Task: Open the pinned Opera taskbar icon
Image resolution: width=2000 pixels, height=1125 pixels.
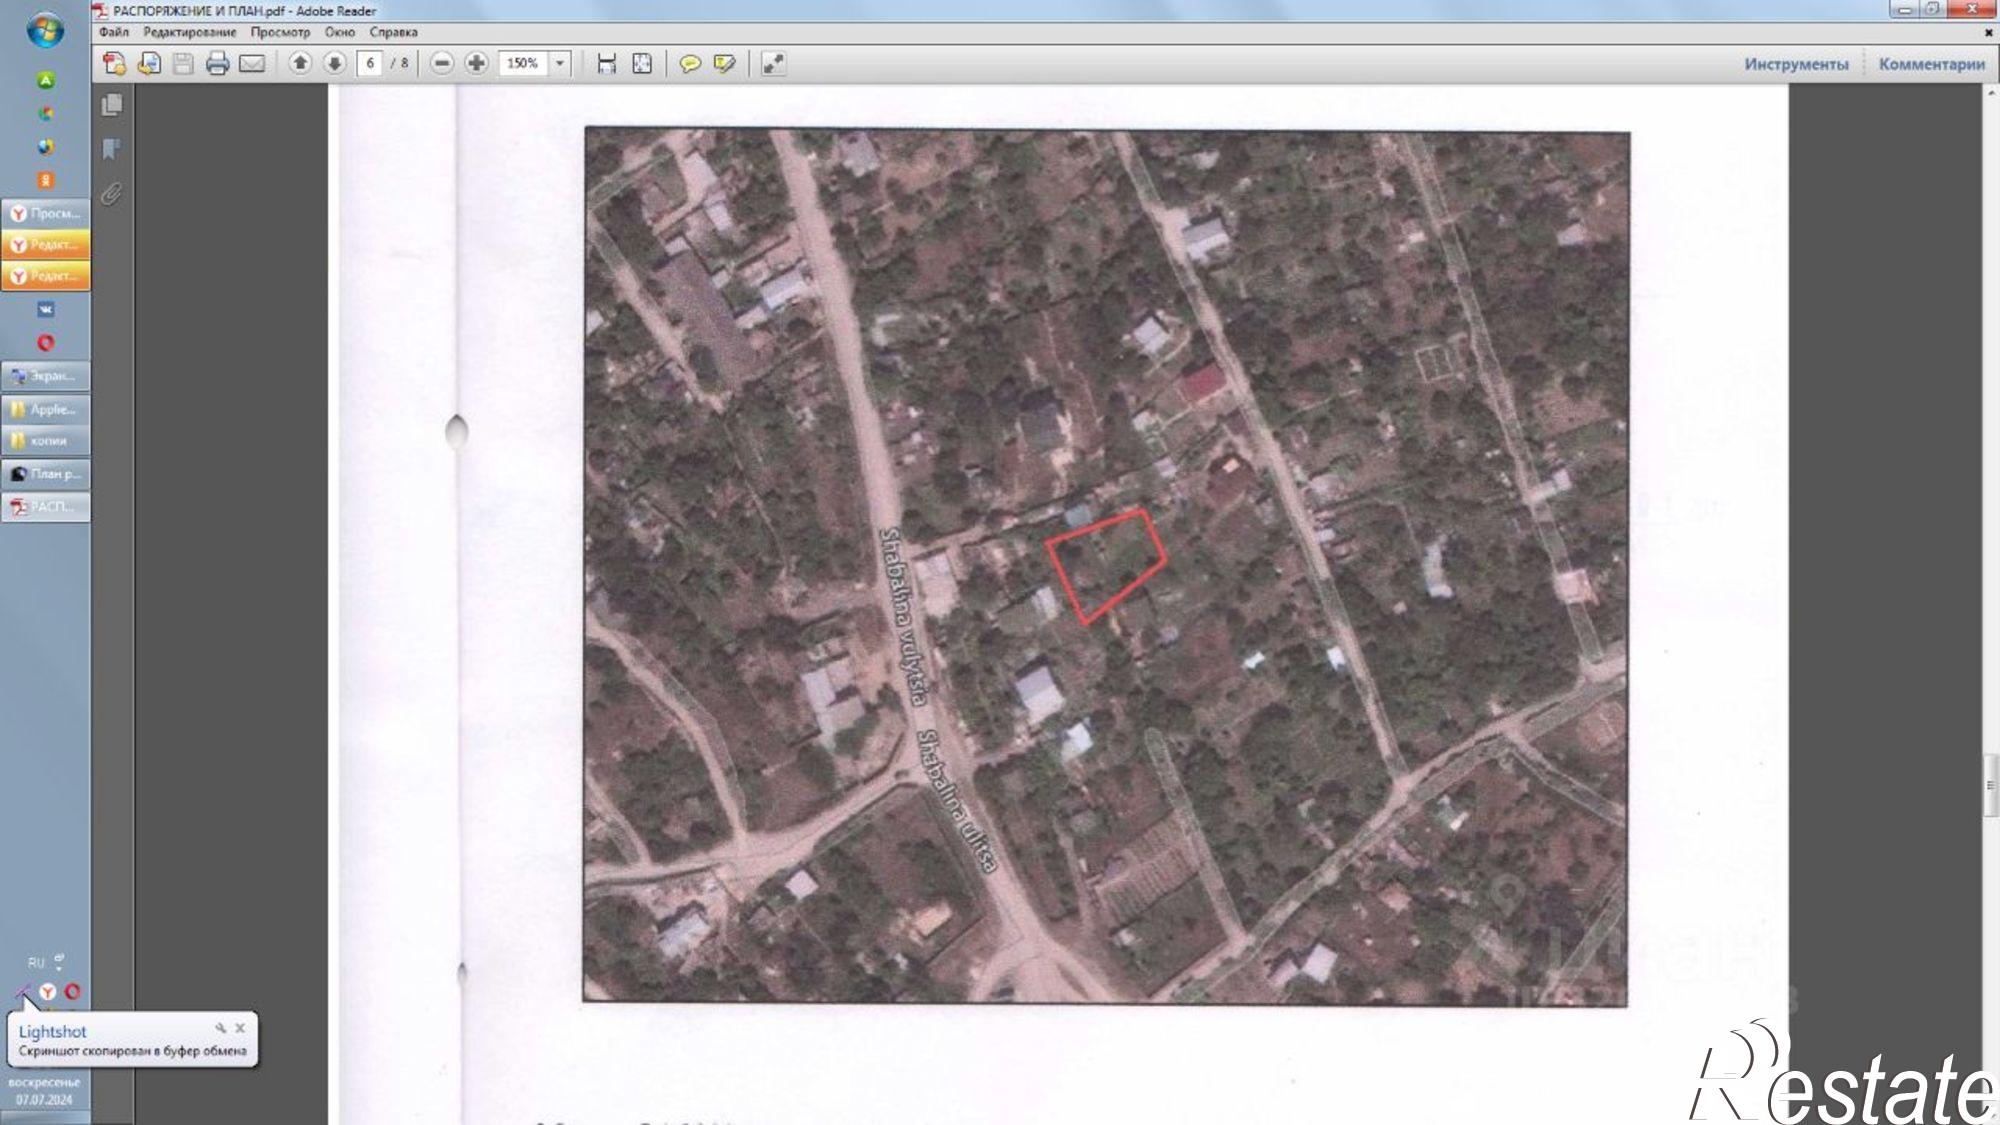Action: coord(45,343)
